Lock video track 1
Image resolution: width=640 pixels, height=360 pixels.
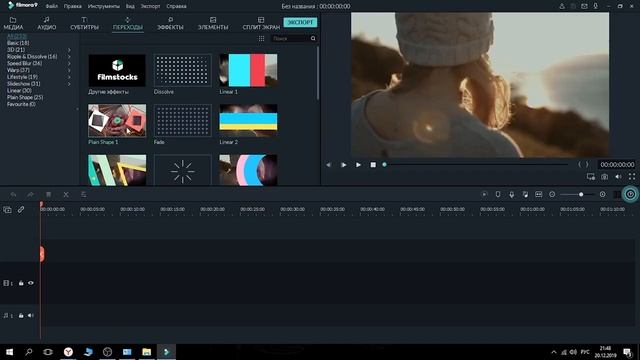pyautogui.click(x=21, y=283)
